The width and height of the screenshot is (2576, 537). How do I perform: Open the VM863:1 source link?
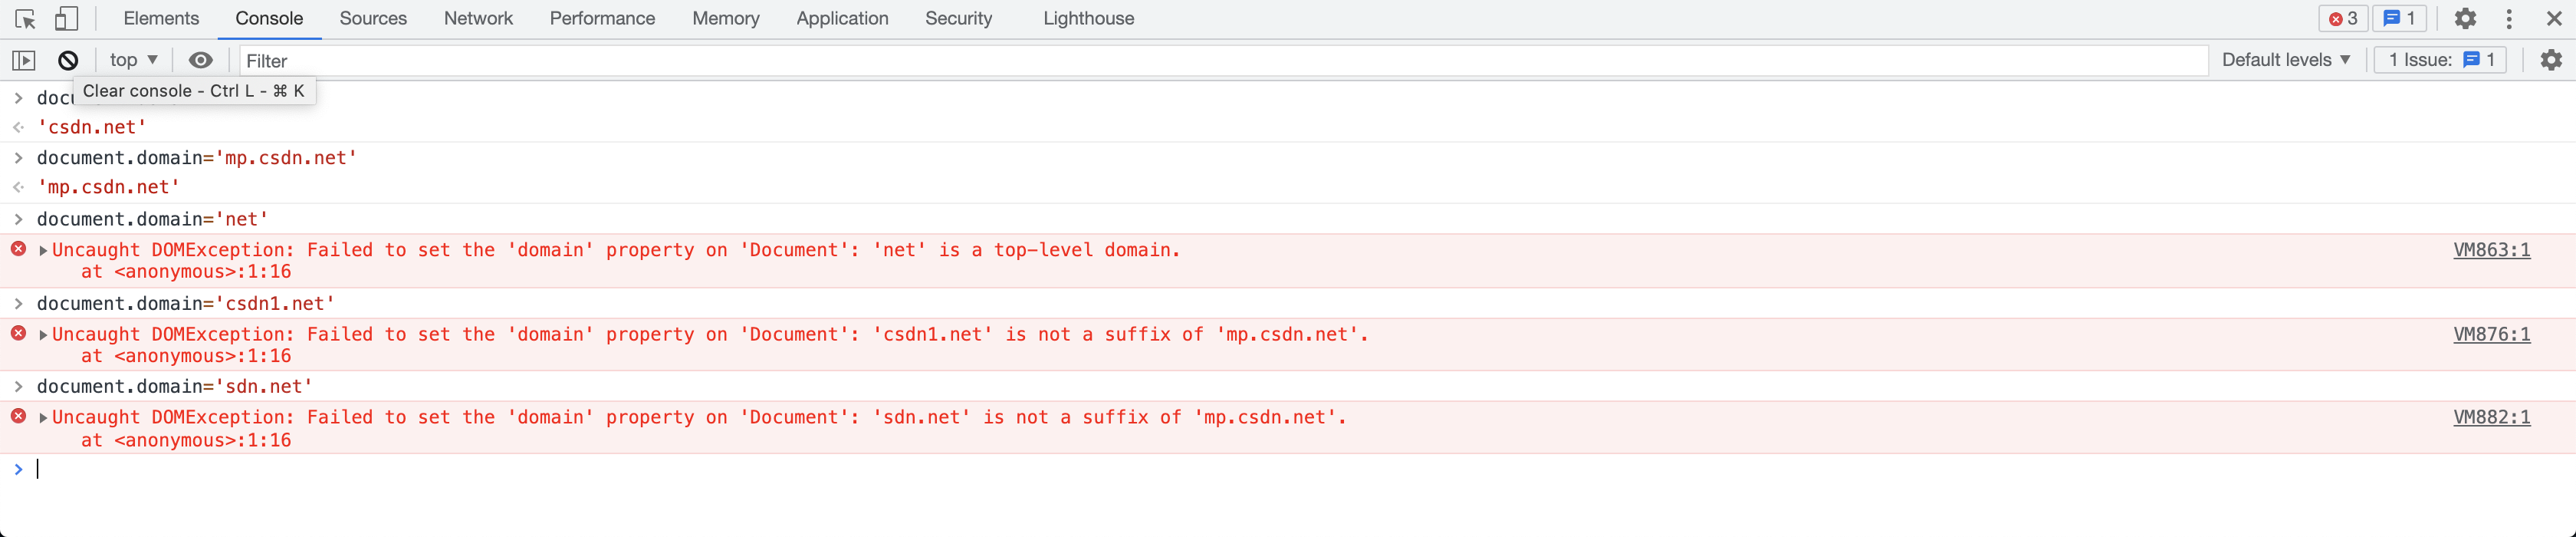coord(2491,250)
